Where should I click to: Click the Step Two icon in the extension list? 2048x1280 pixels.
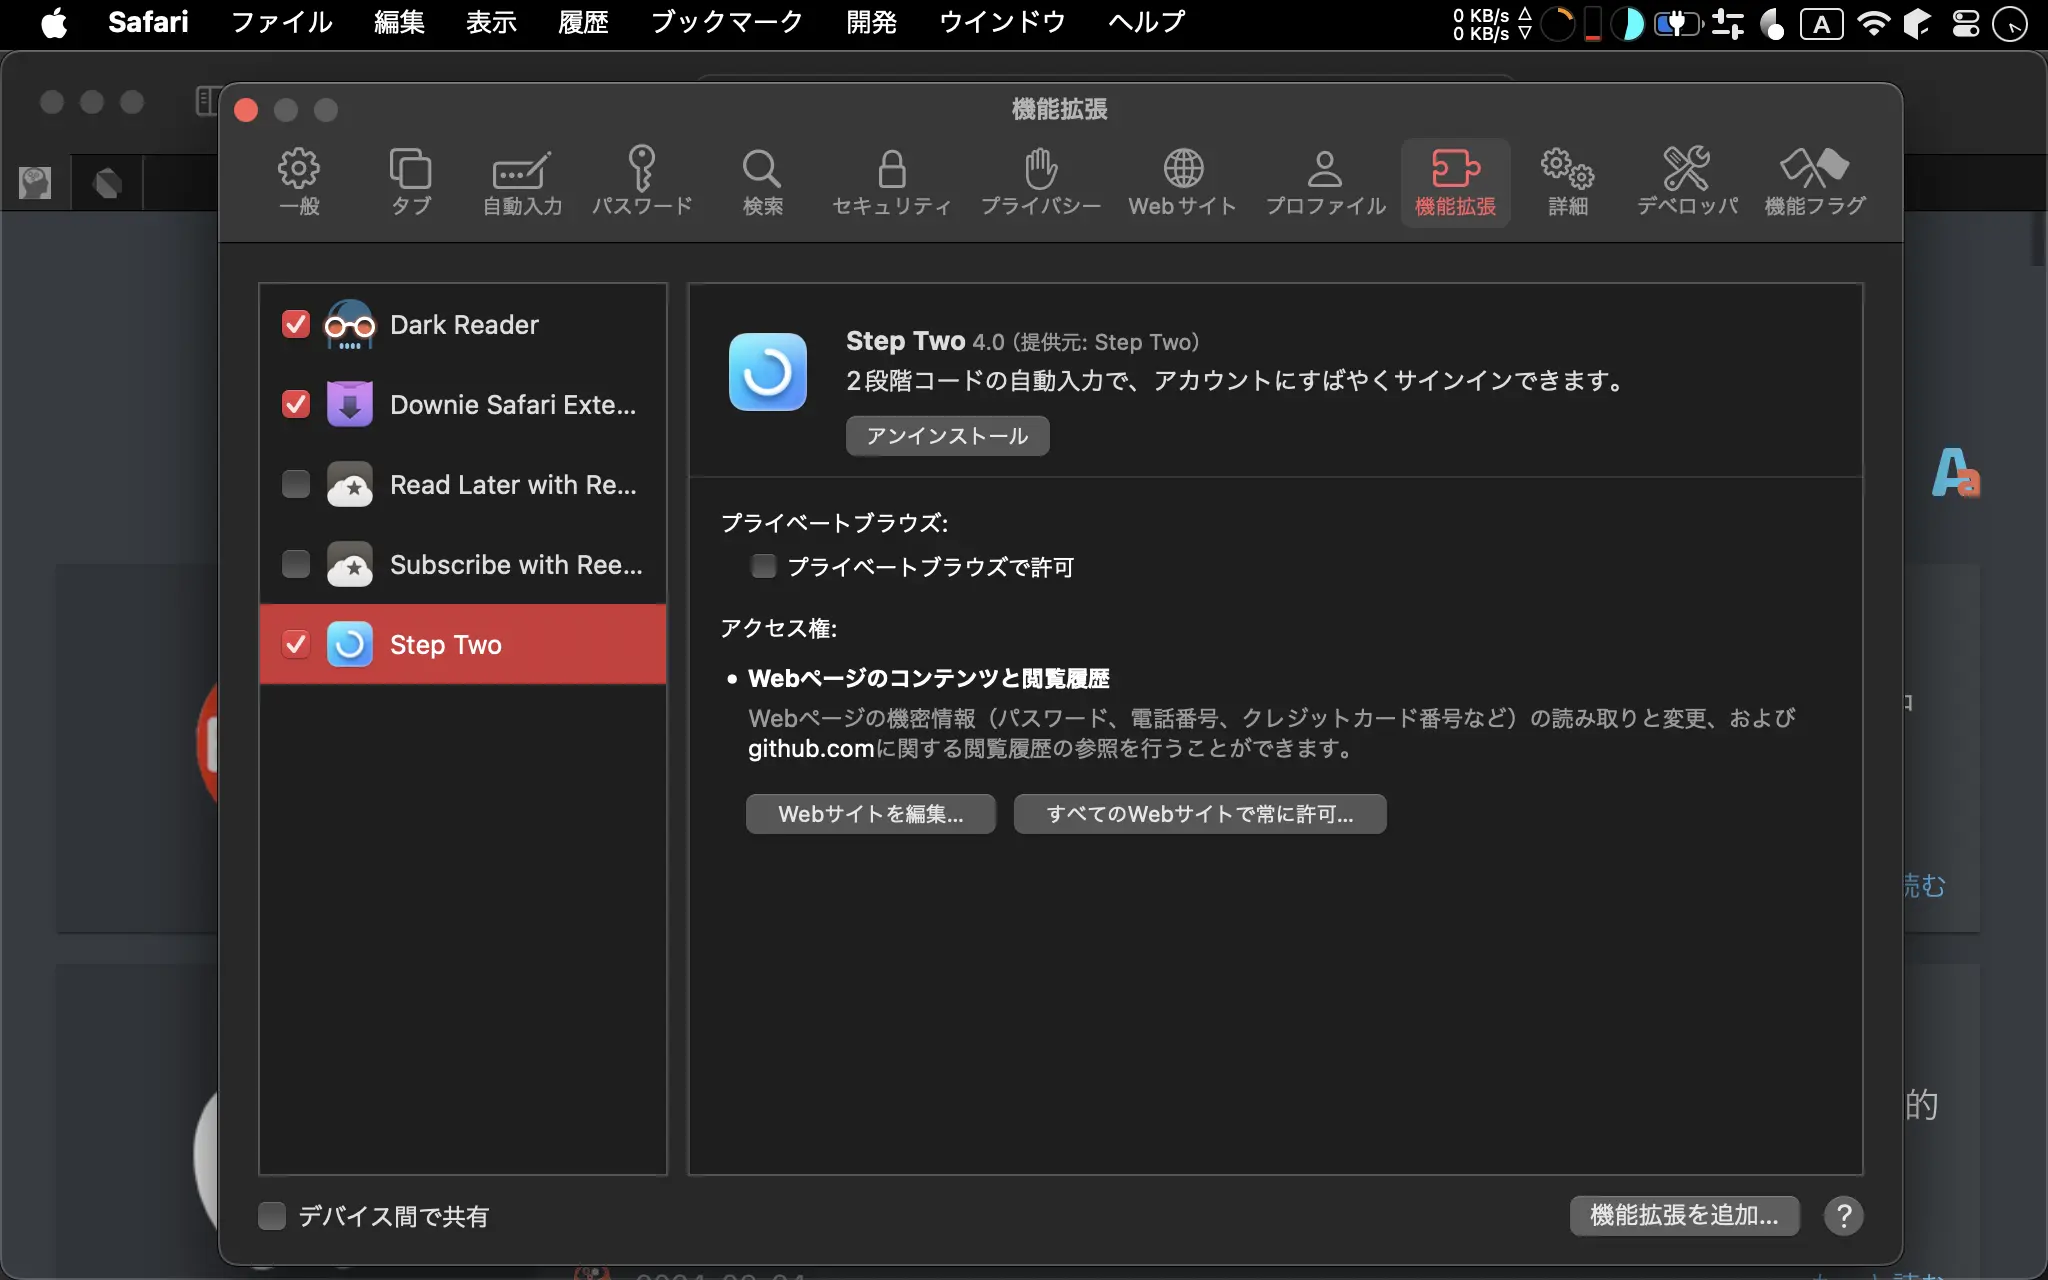tap(350, 645)
